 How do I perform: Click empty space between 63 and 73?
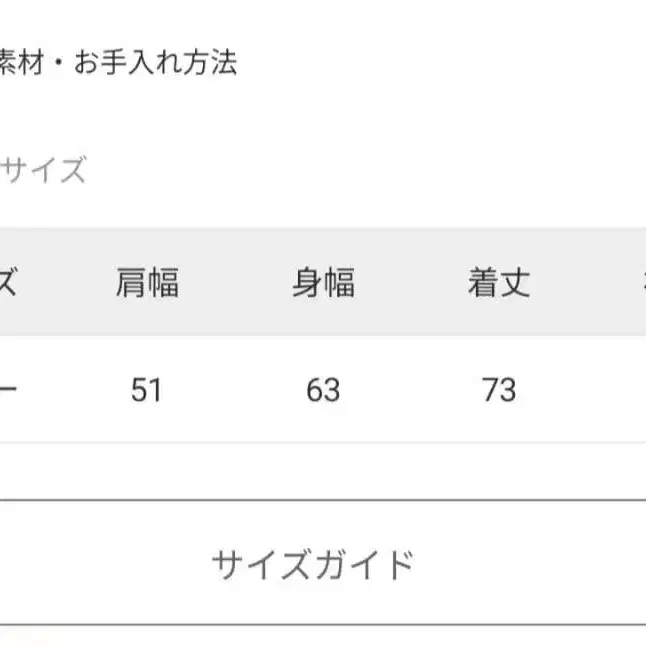point(411,389)
